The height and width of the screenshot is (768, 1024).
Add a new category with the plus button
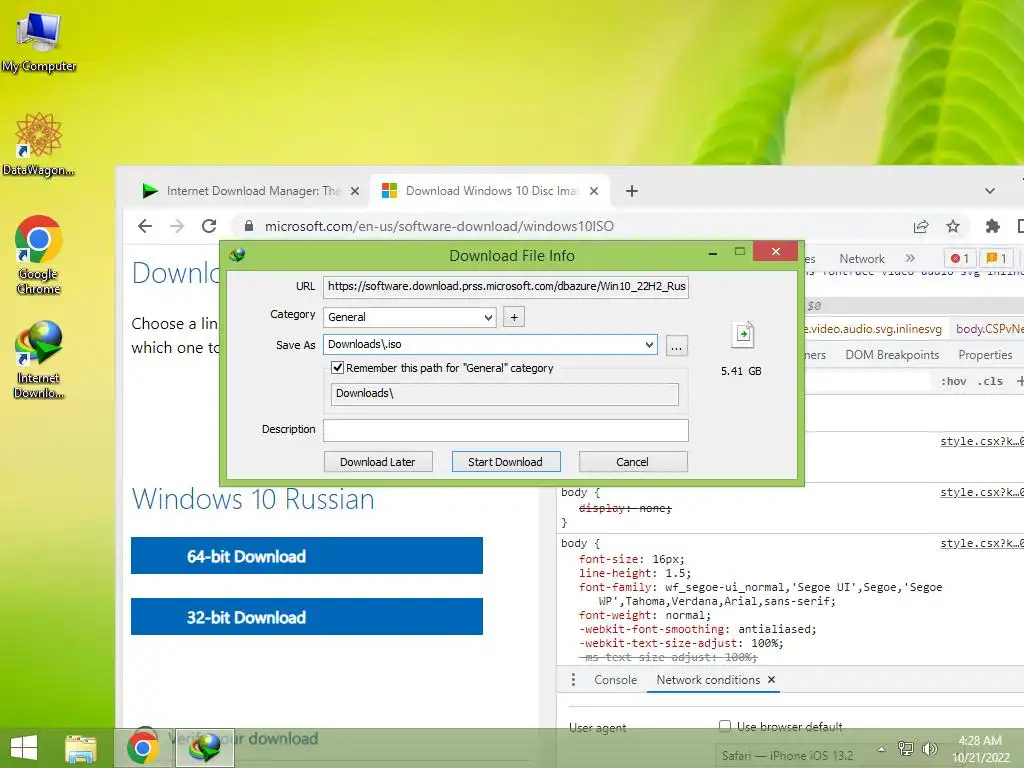point(514,317)
